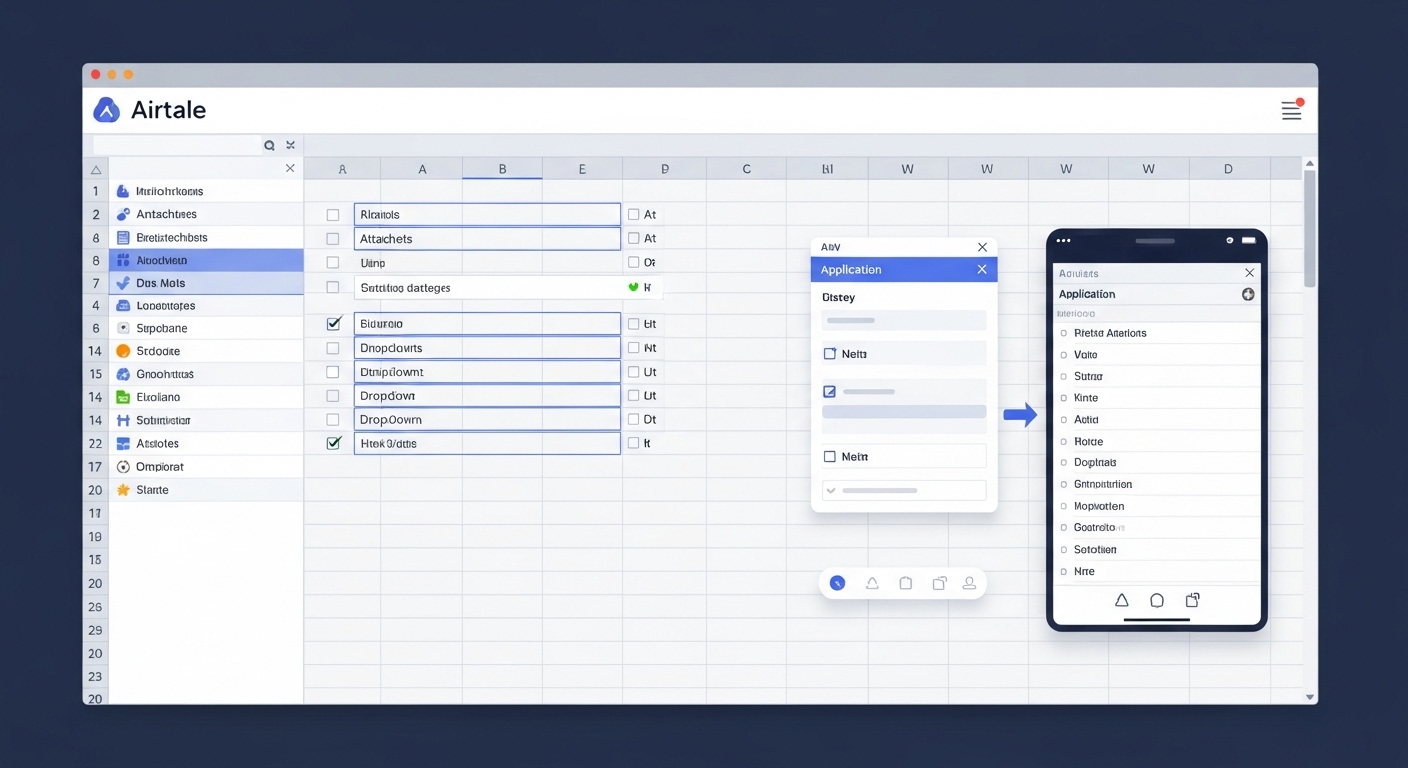Click the Sotmictar sidebar icon

coord(123,420)
